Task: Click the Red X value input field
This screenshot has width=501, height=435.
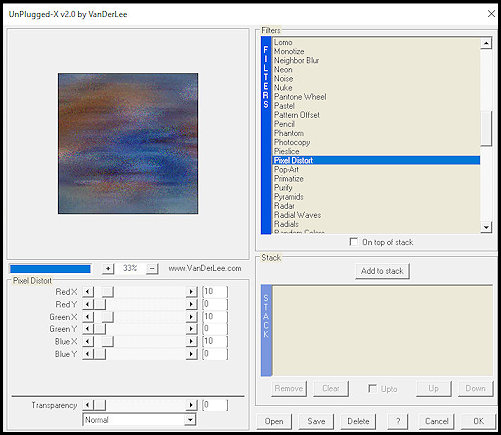Action: [x=215, y=292]
